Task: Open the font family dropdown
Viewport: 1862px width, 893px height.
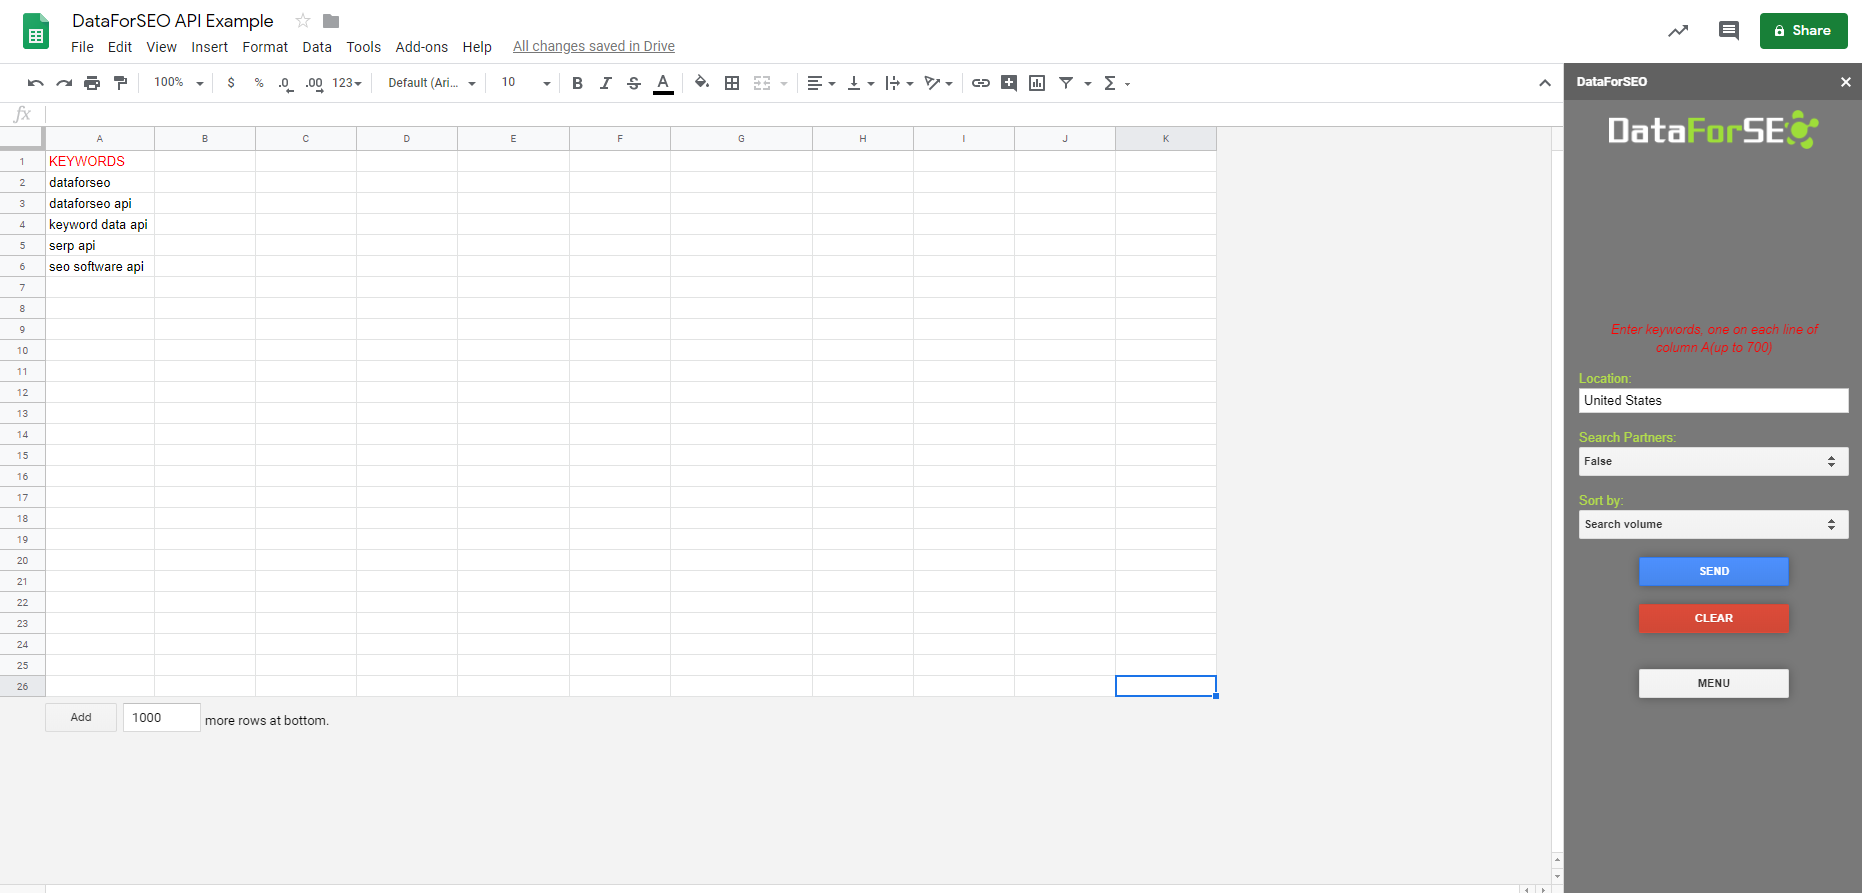Action: 432,83
